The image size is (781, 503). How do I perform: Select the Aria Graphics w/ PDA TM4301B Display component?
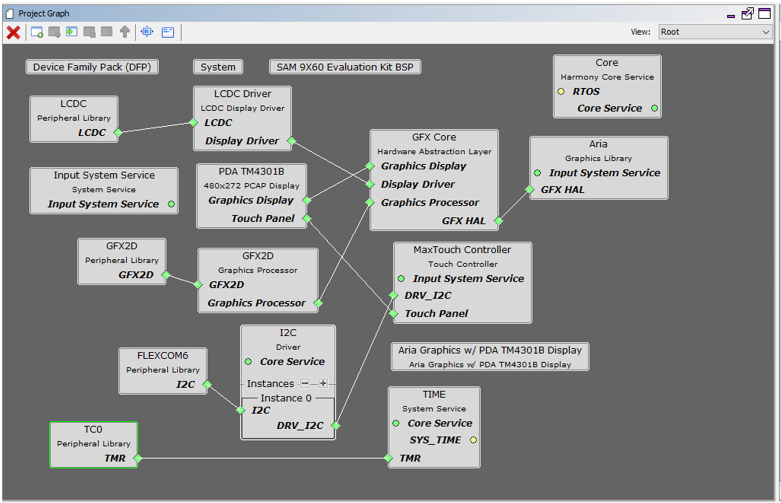click(490, 357)
